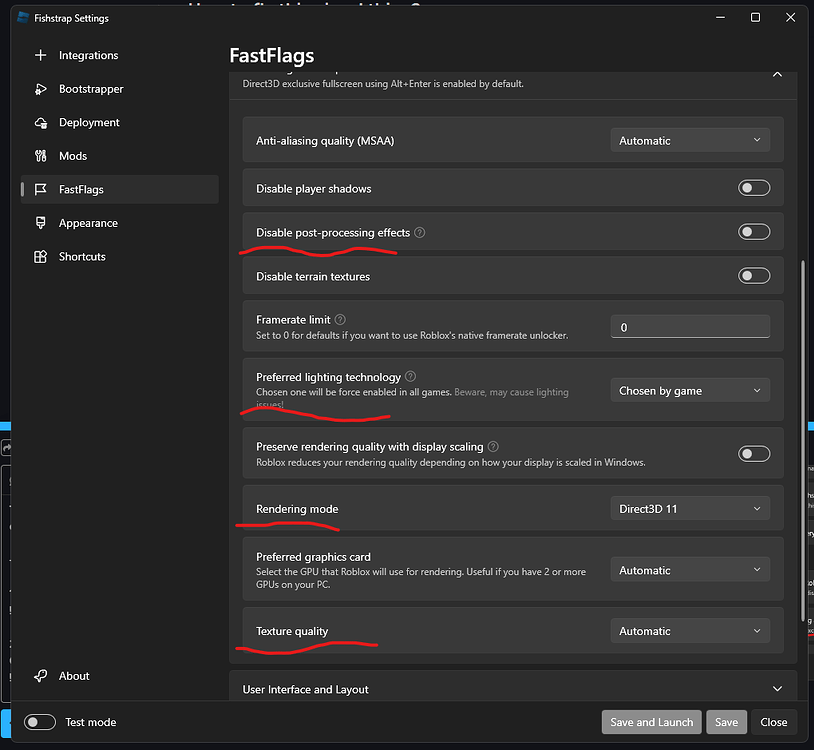Open the Integrations page
Image resolution: width=814 pixels, height=750 pixels.
point(119,55)
